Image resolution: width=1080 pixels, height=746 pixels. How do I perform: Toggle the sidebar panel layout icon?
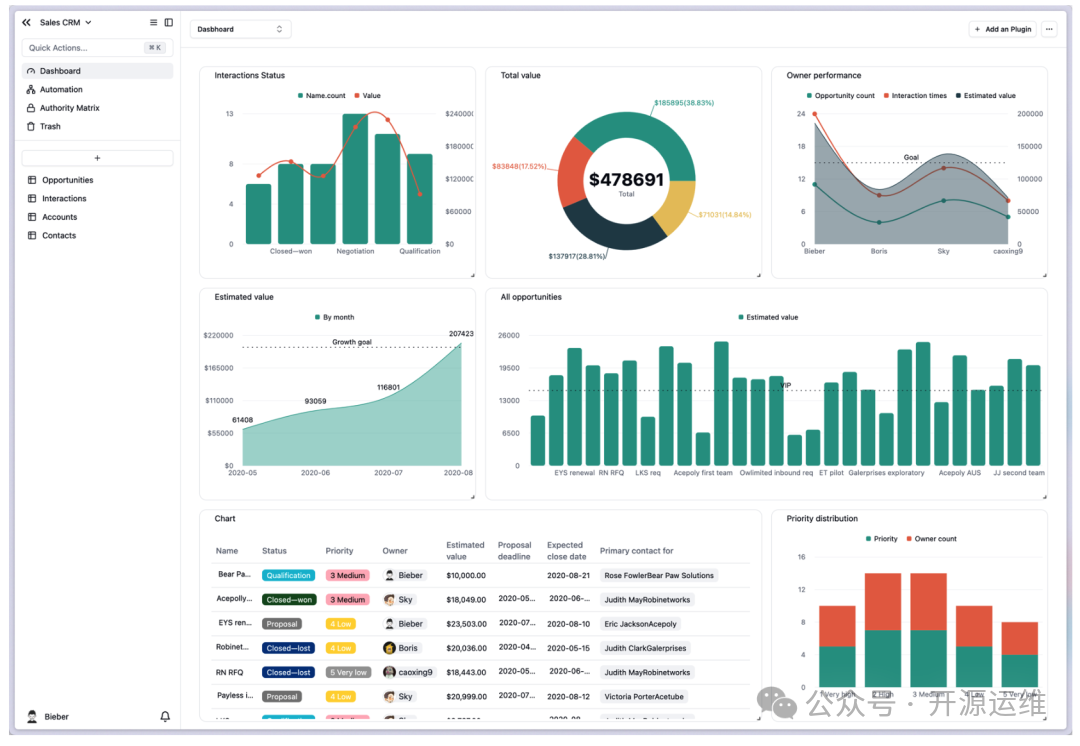[x=168, y=22]
